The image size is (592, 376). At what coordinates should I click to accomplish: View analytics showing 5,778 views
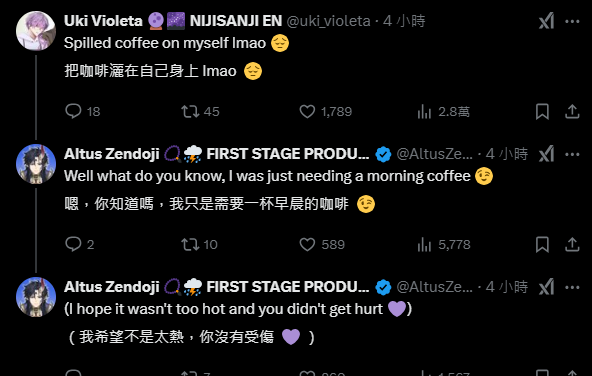(424, 245)
